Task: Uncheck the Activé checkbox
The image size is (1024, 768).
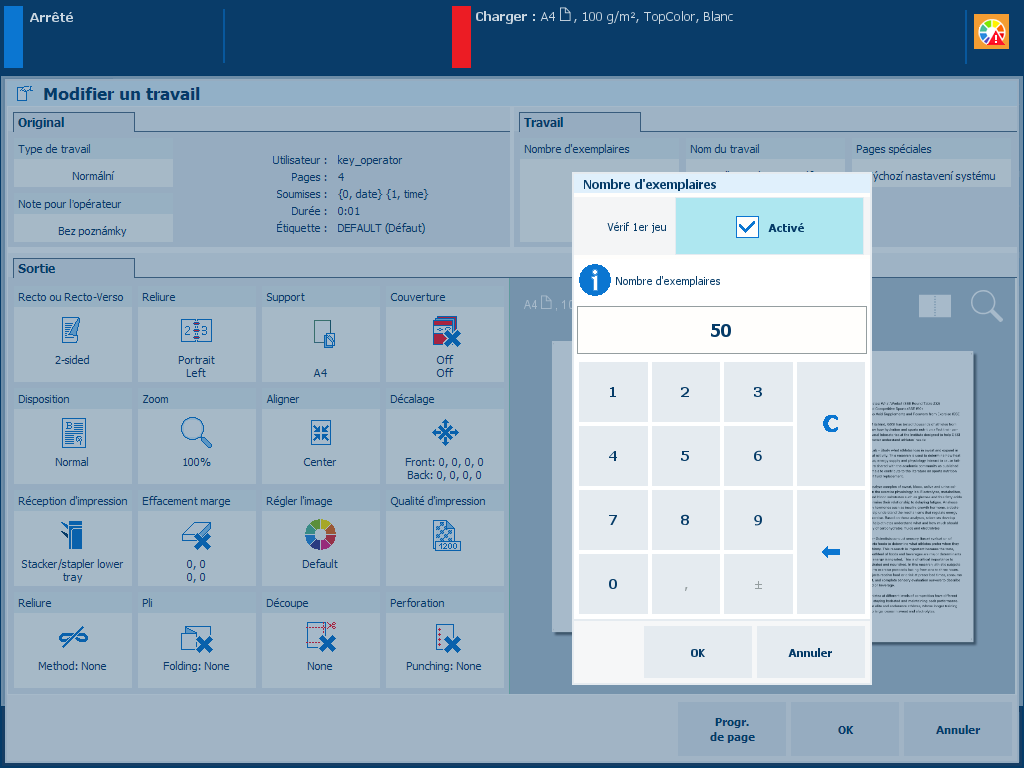Action: click(x=747, y=227)
